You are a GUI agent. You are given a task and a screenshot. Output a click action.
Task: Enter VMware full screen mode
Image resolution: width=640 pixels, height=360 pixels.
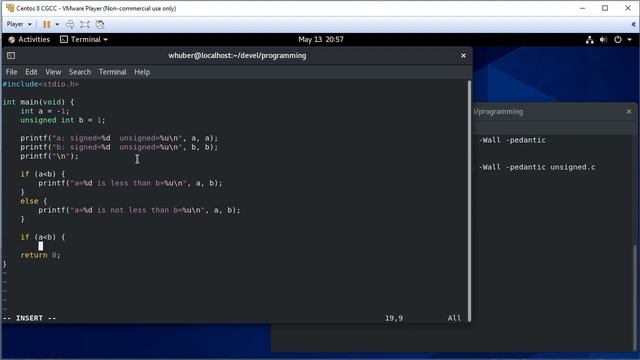[85, 24]
